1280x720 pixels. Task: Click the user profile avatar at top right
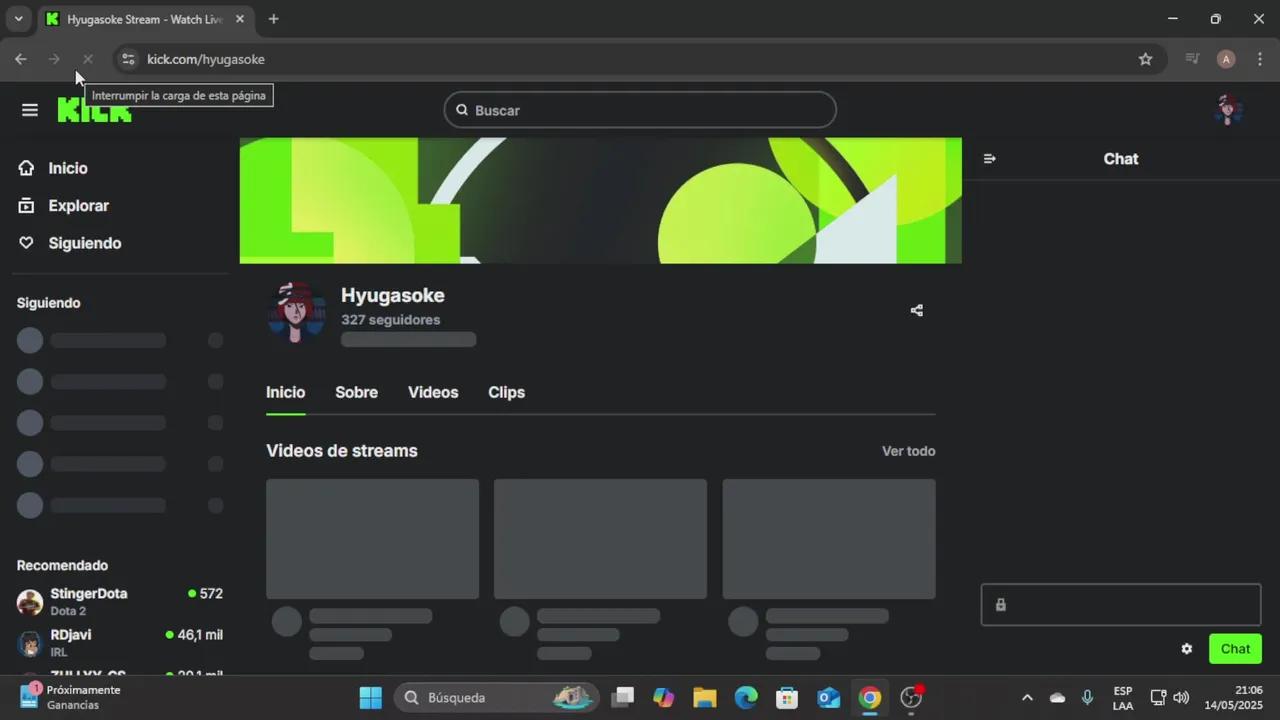point(1227,110)
